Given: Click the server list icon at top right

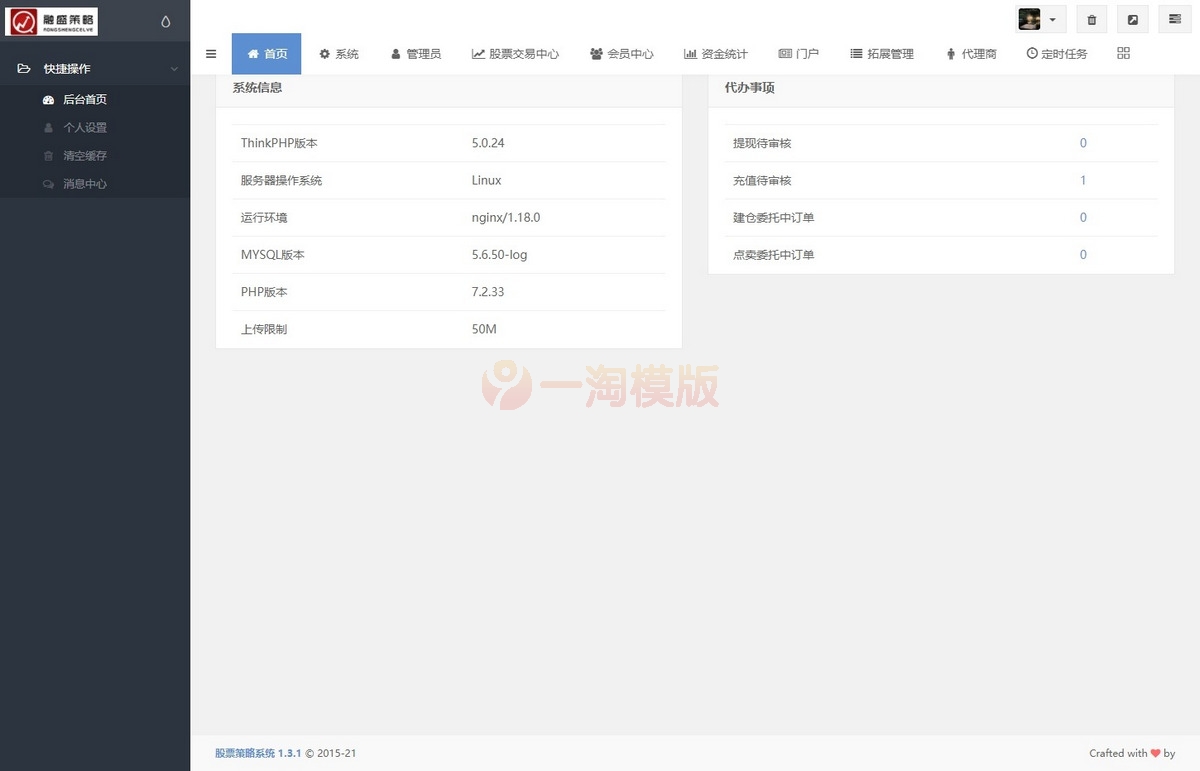Looking at the screenshot, I should click(1174, 19).
